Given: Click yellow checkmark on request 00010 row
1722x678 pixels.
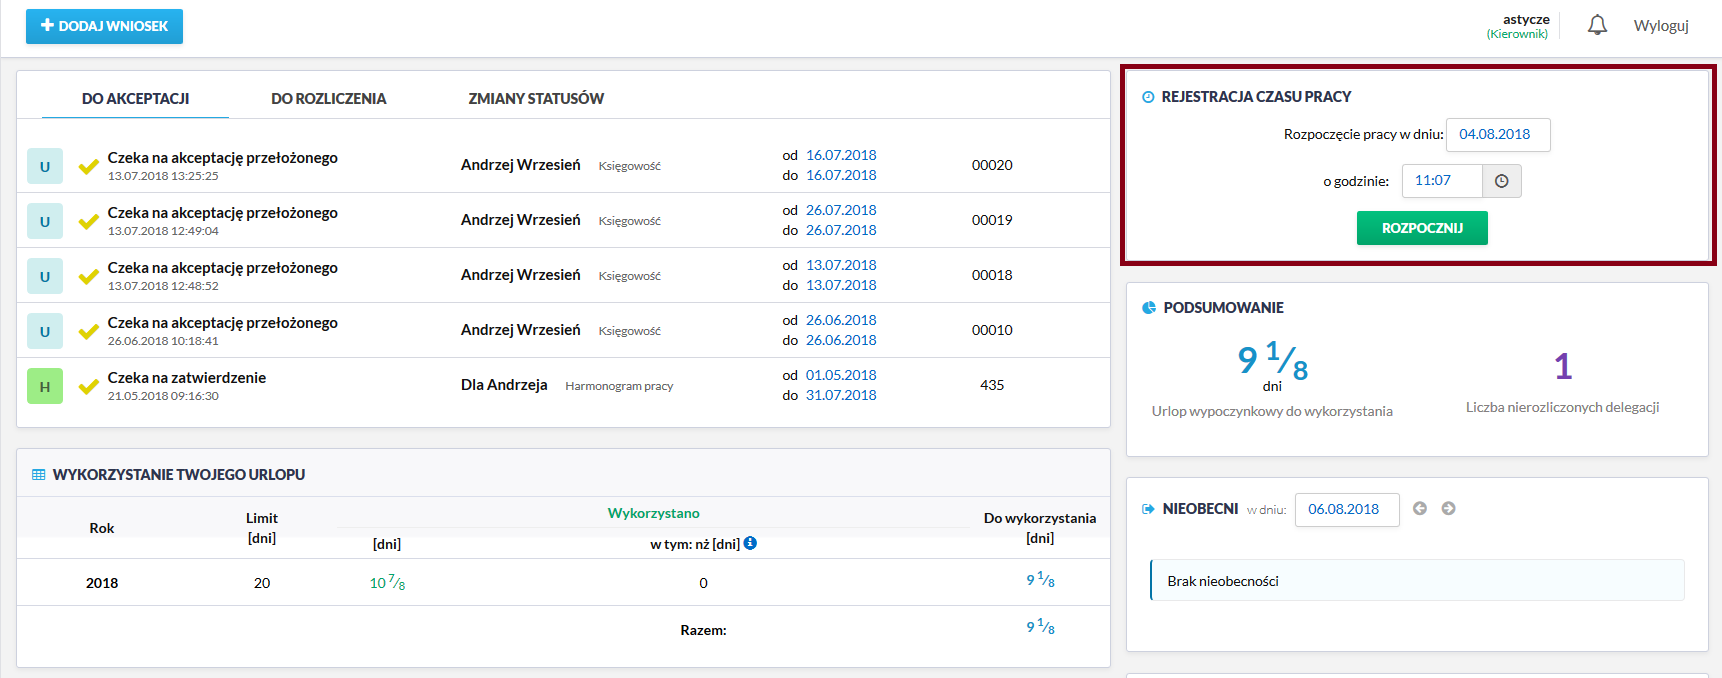Looking at the screenshot, I should pyautogui.click(x=89, y=331).
